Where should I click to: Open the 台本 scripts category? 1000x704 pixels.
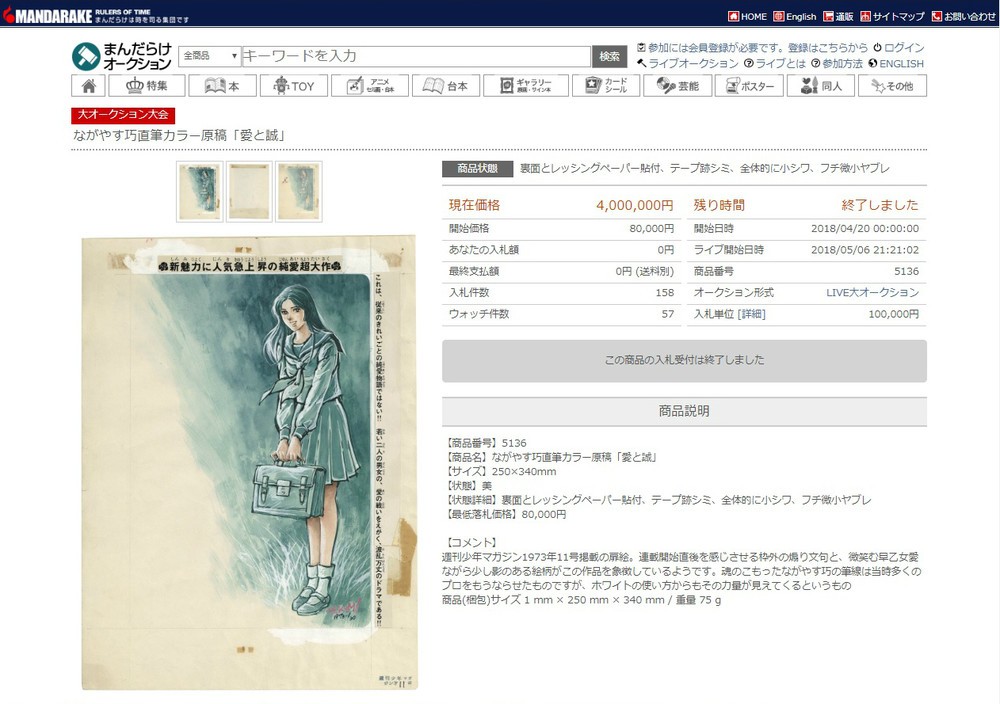(x=445, y=86)
